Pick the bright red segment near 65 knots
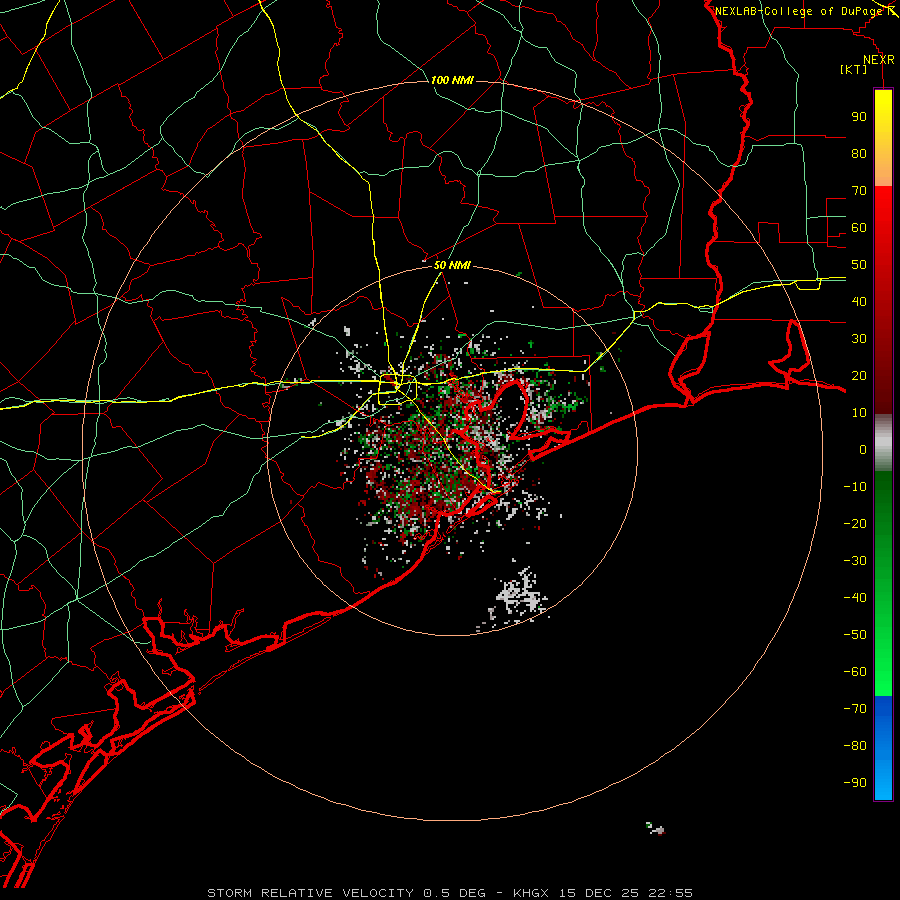The image size is (900, 900). [x=883, y=209]
